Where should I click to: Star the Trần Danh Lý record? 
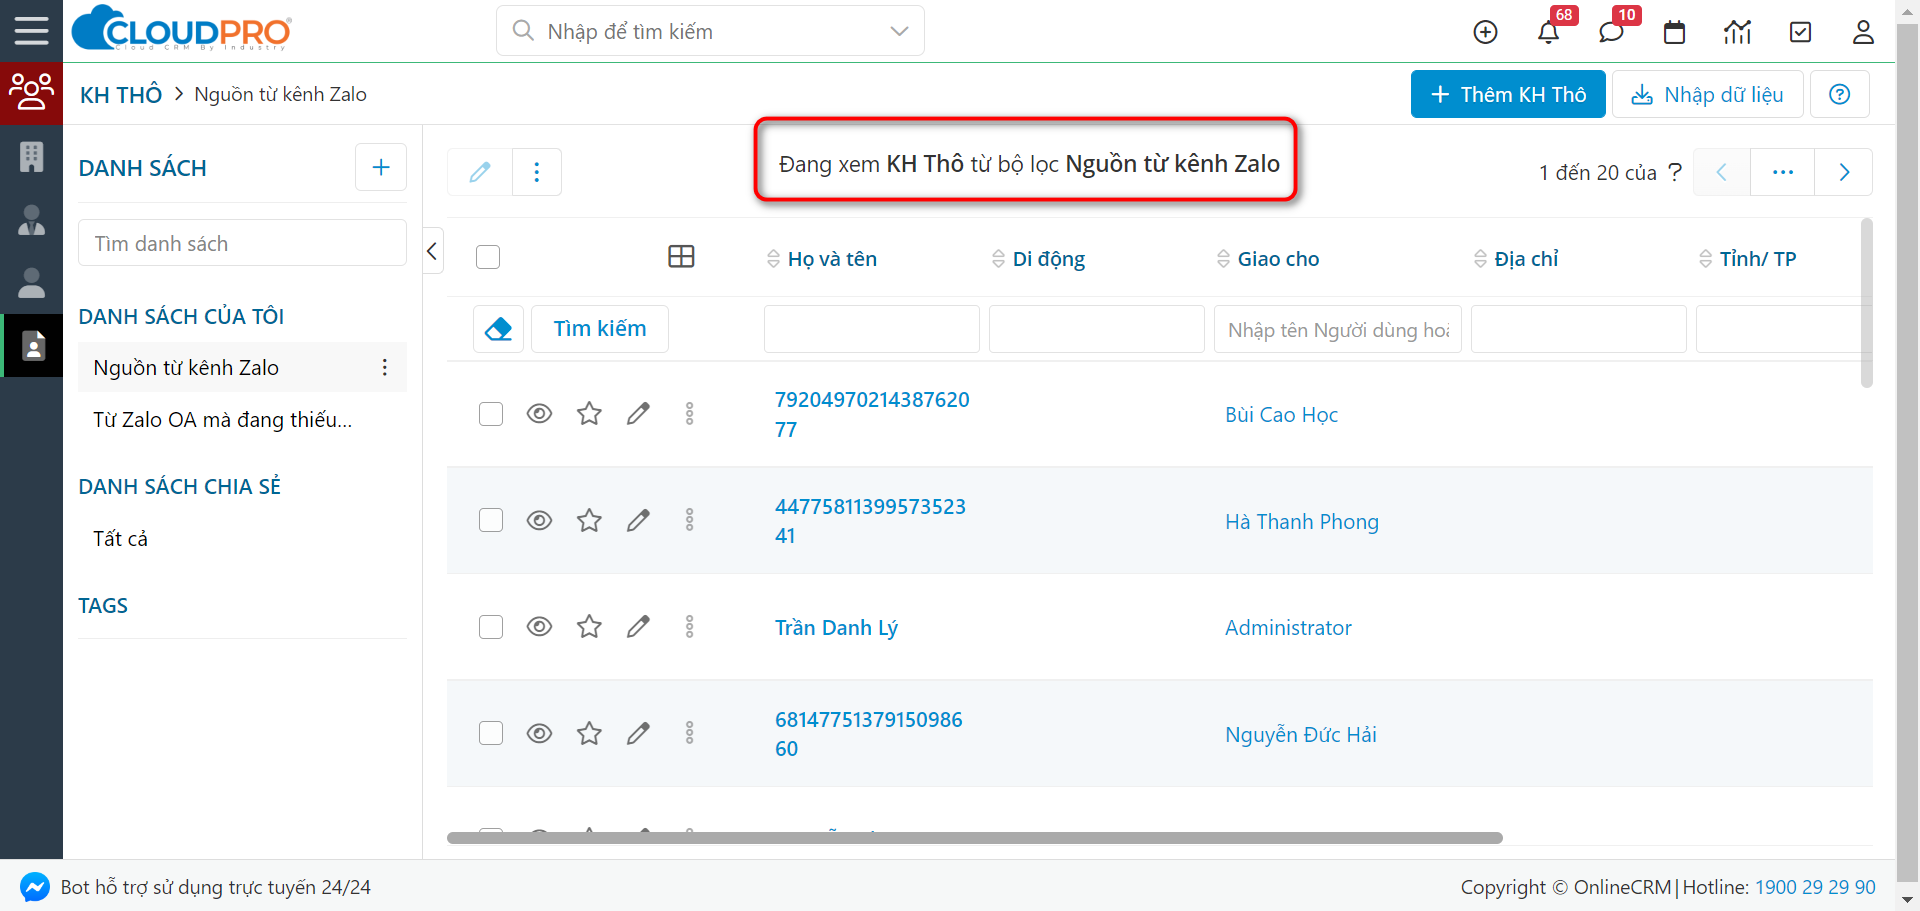pos(589,627)
